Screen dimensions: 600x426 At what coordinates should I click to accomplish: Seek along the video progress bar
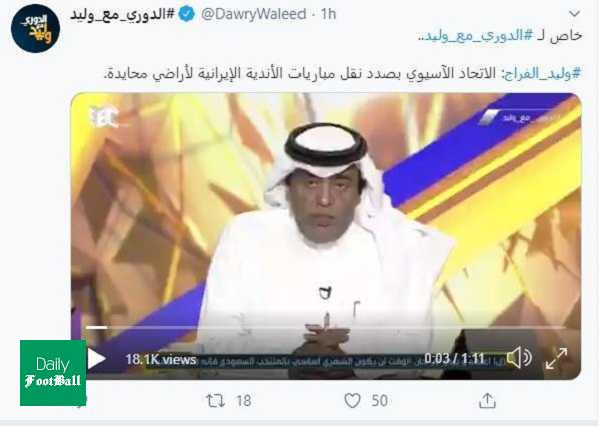(326, 328)
